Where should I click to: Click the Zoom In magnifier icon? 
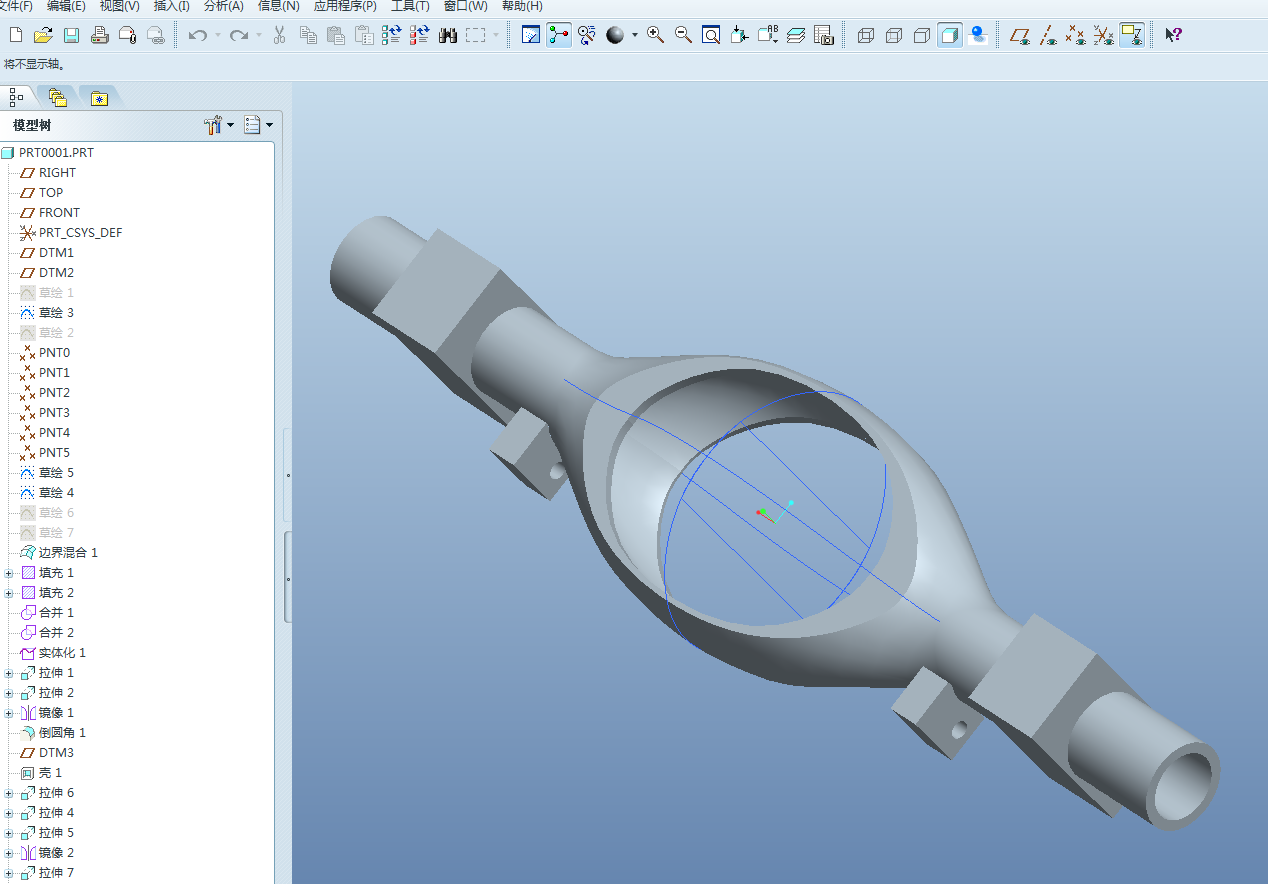[656, 36]
